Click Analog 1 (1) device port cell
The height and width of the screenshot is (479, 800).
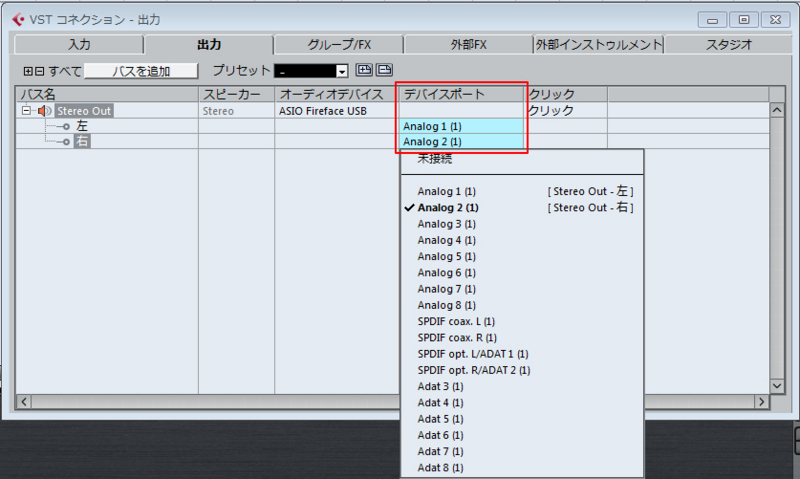(462, 126)
